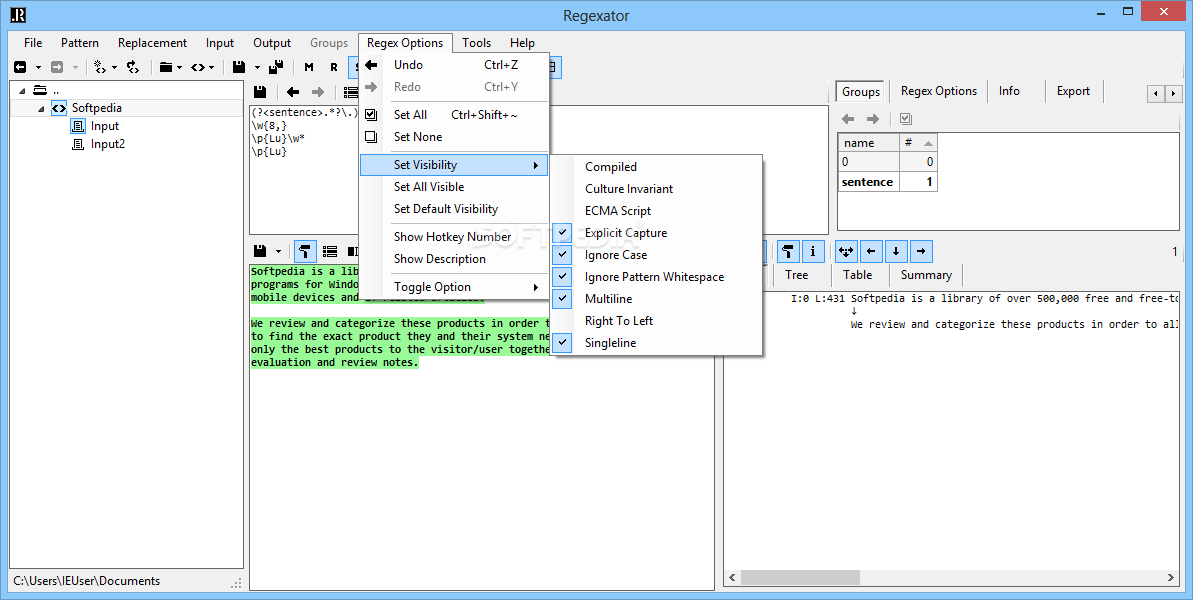
Task: Open dropdown arrow beside angle brackets icon
Action: (212, 67)
